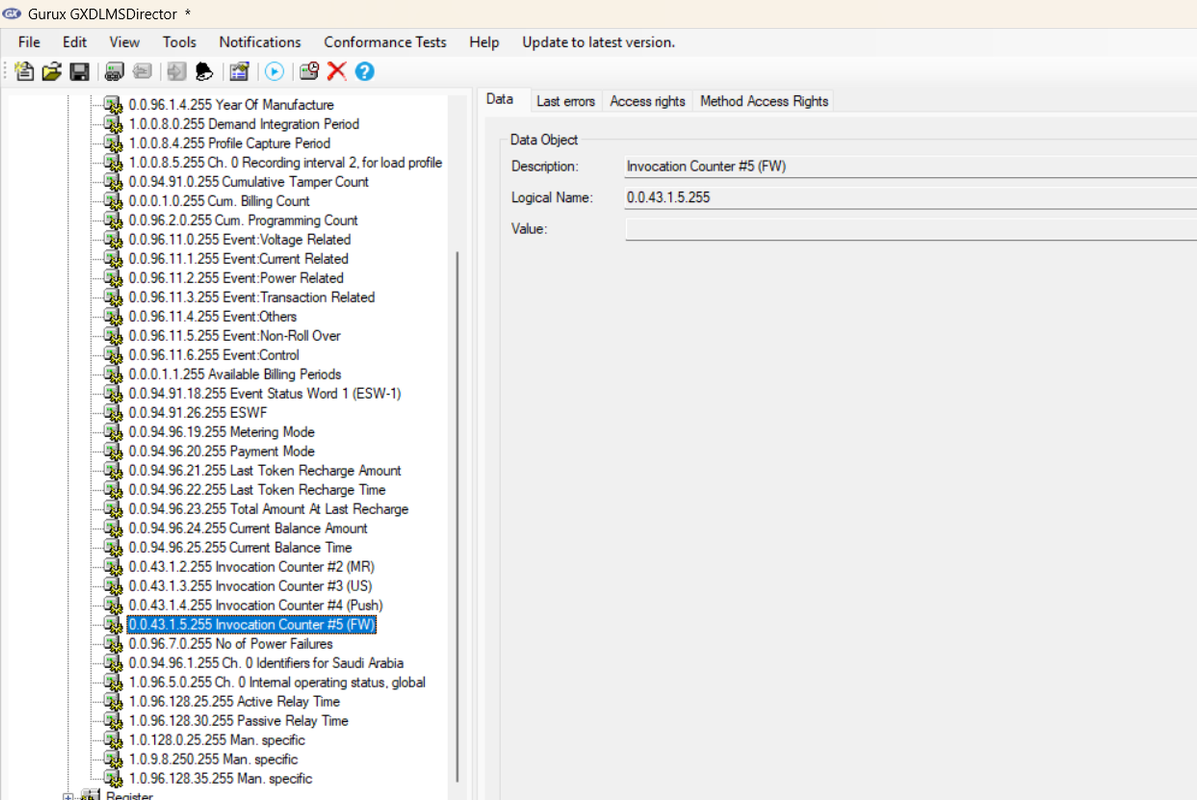Open the Edit menu

74,42
